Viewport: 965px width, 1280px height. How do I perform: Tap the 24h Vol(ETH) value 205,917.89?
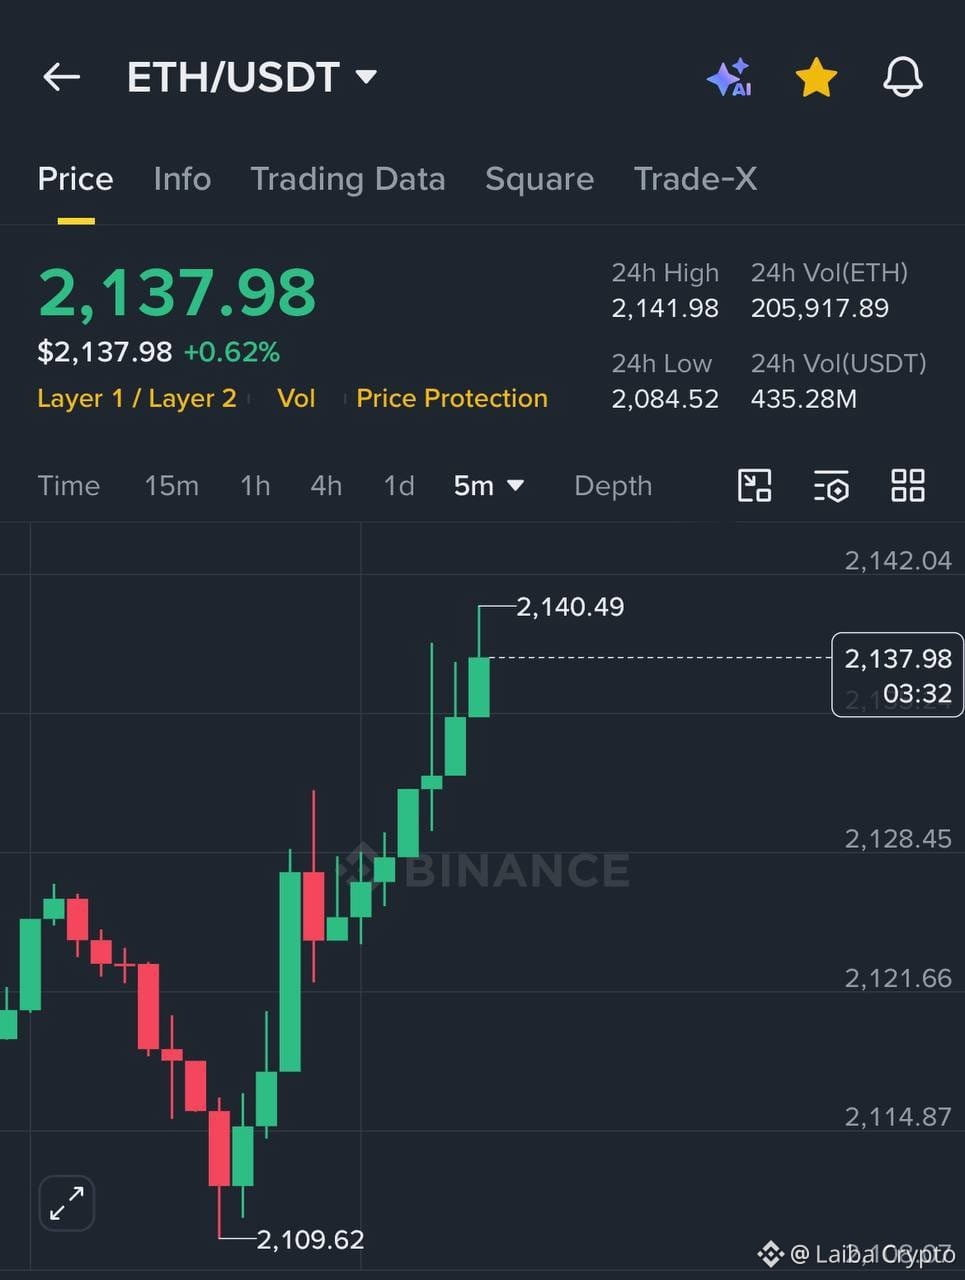[x=820, y=308]
